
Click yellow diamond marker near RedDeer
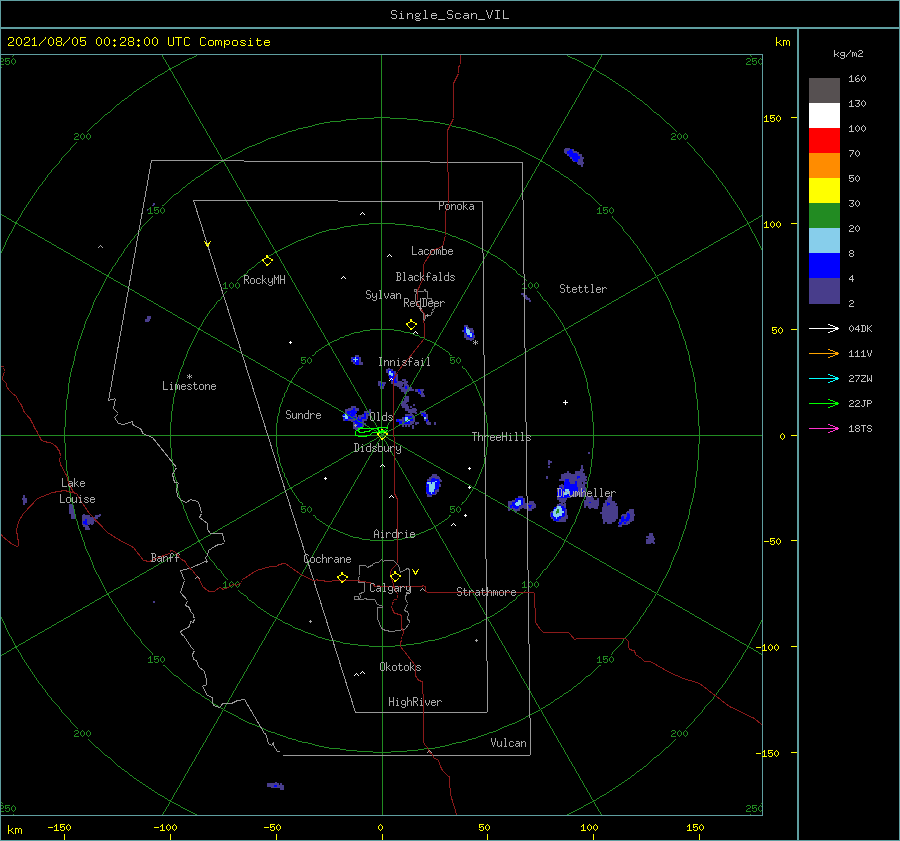[x=411, y=325]
